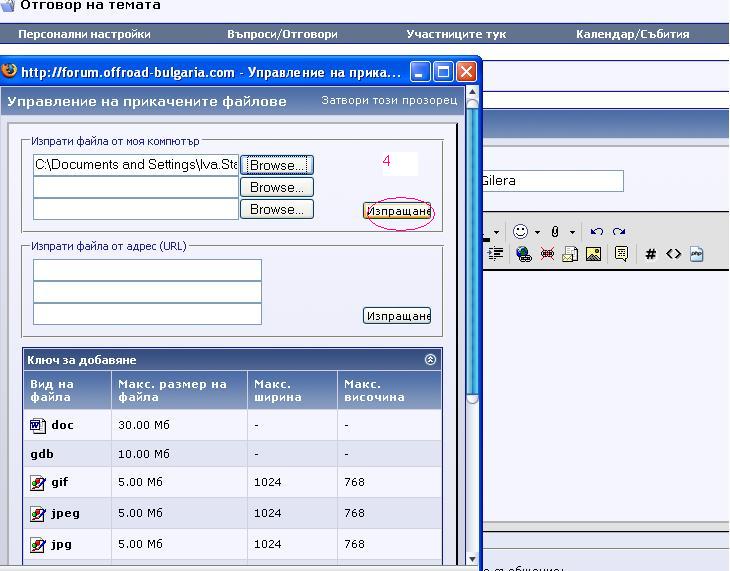Collapse the 'Ключ за добавяне' table section
The image size is (730, 571).
pos(430,360)
